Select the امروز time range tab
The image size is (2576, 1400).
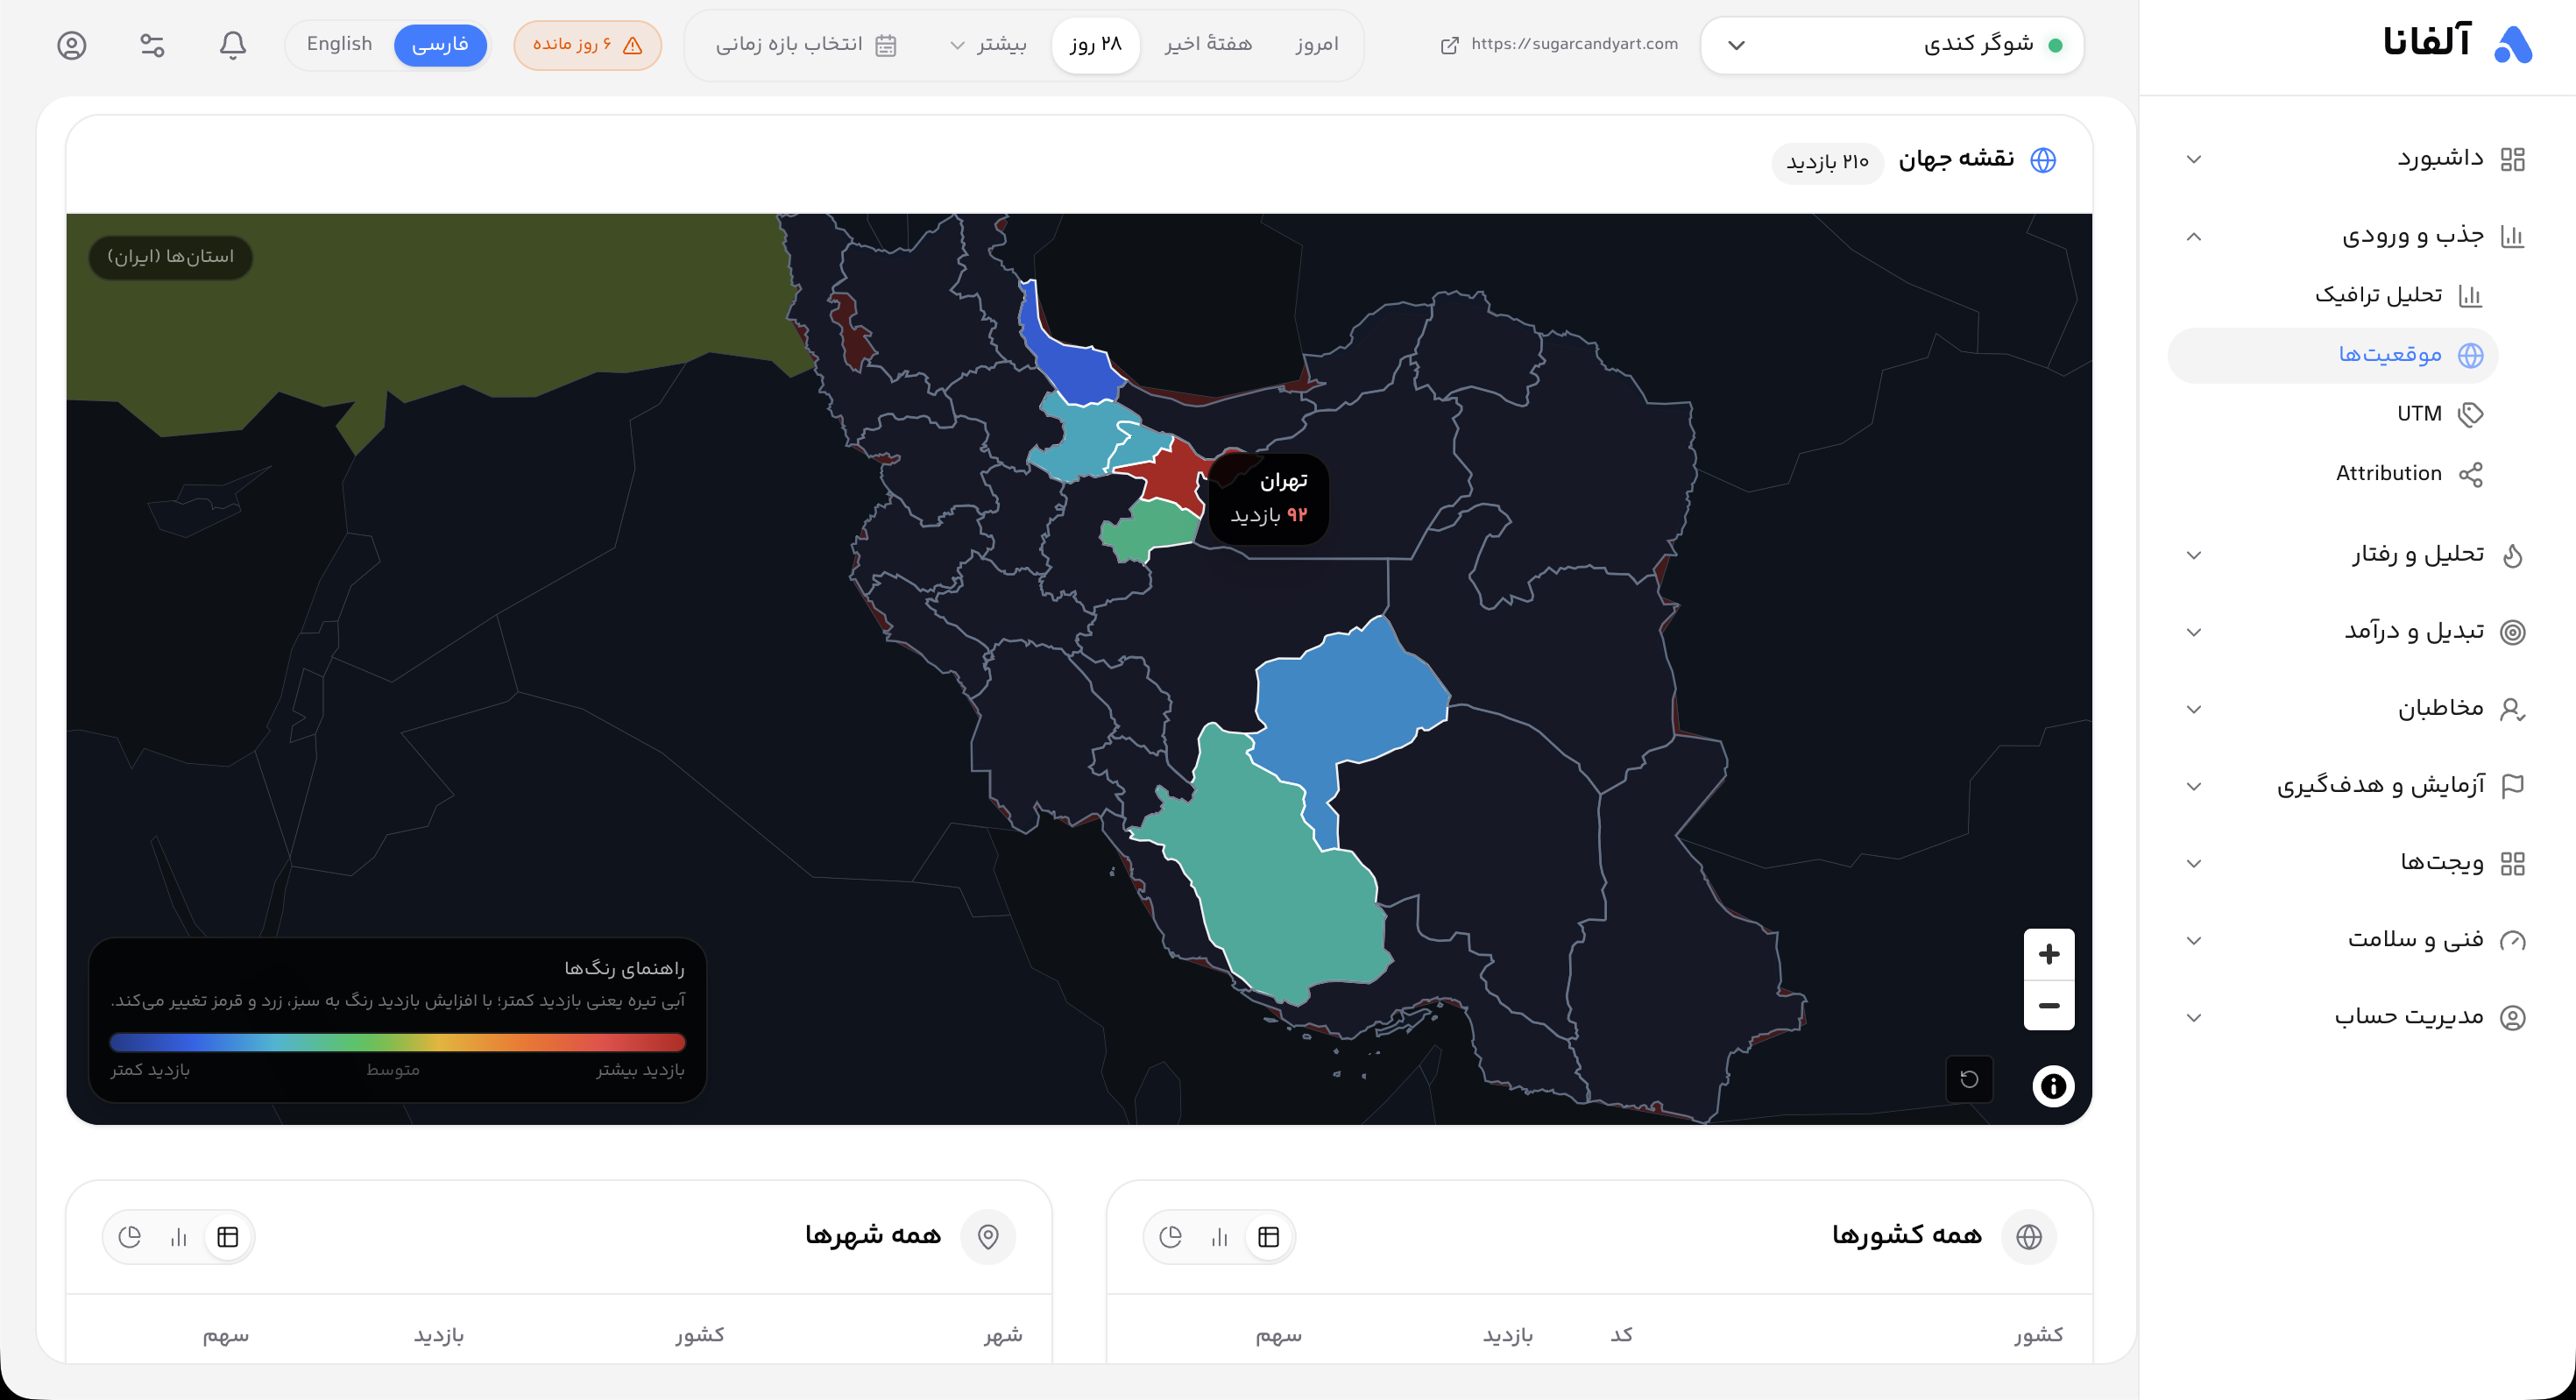tap(1317, 45)
